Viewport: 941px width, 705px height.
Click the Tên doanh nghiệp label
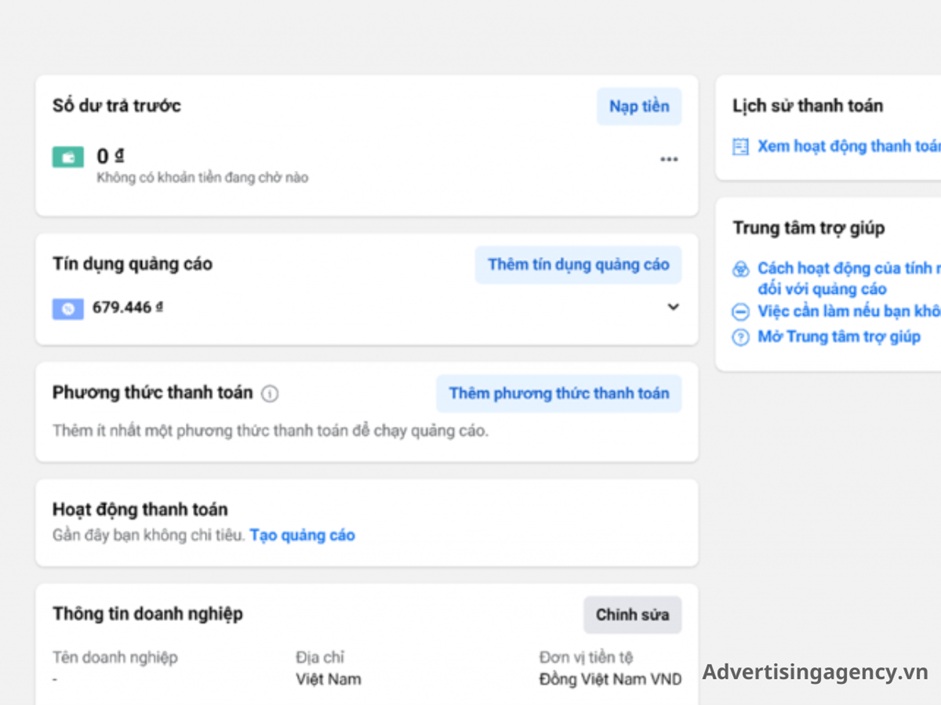pyautogui.click(x=115, y=658)
